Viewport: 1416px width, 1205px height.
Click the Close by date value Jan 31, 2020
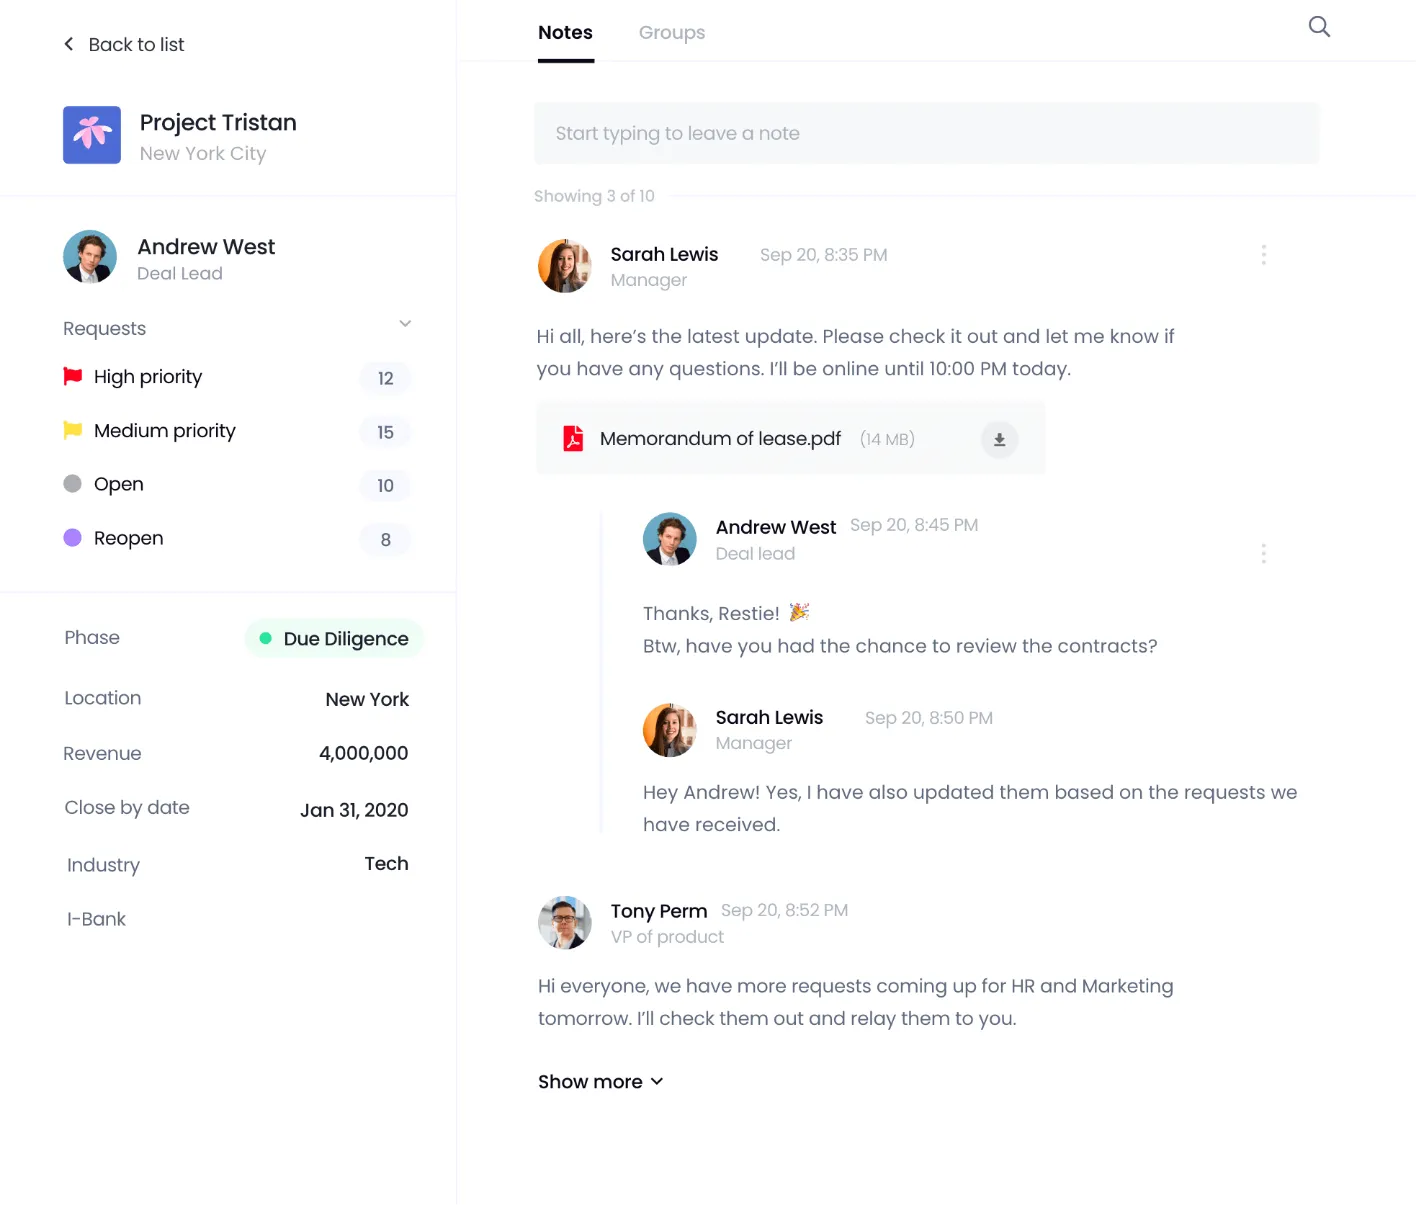click(354, 810)
